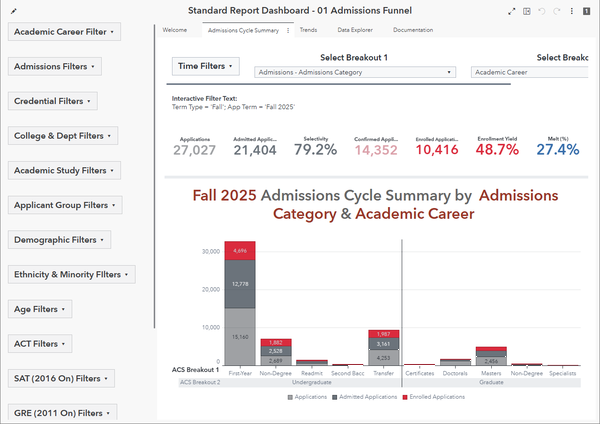The height and width of the screenshot is (424, 600).
Task: Click the left filter panel scrollbar
Action: 154,176
